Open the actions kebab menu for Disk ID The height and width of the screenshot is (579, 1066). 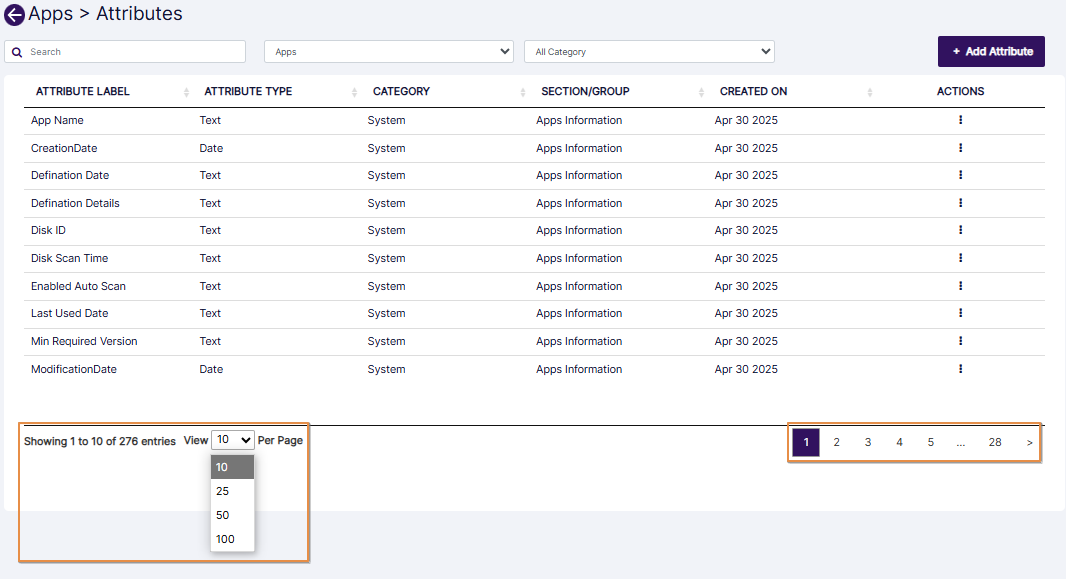point(960,230)
